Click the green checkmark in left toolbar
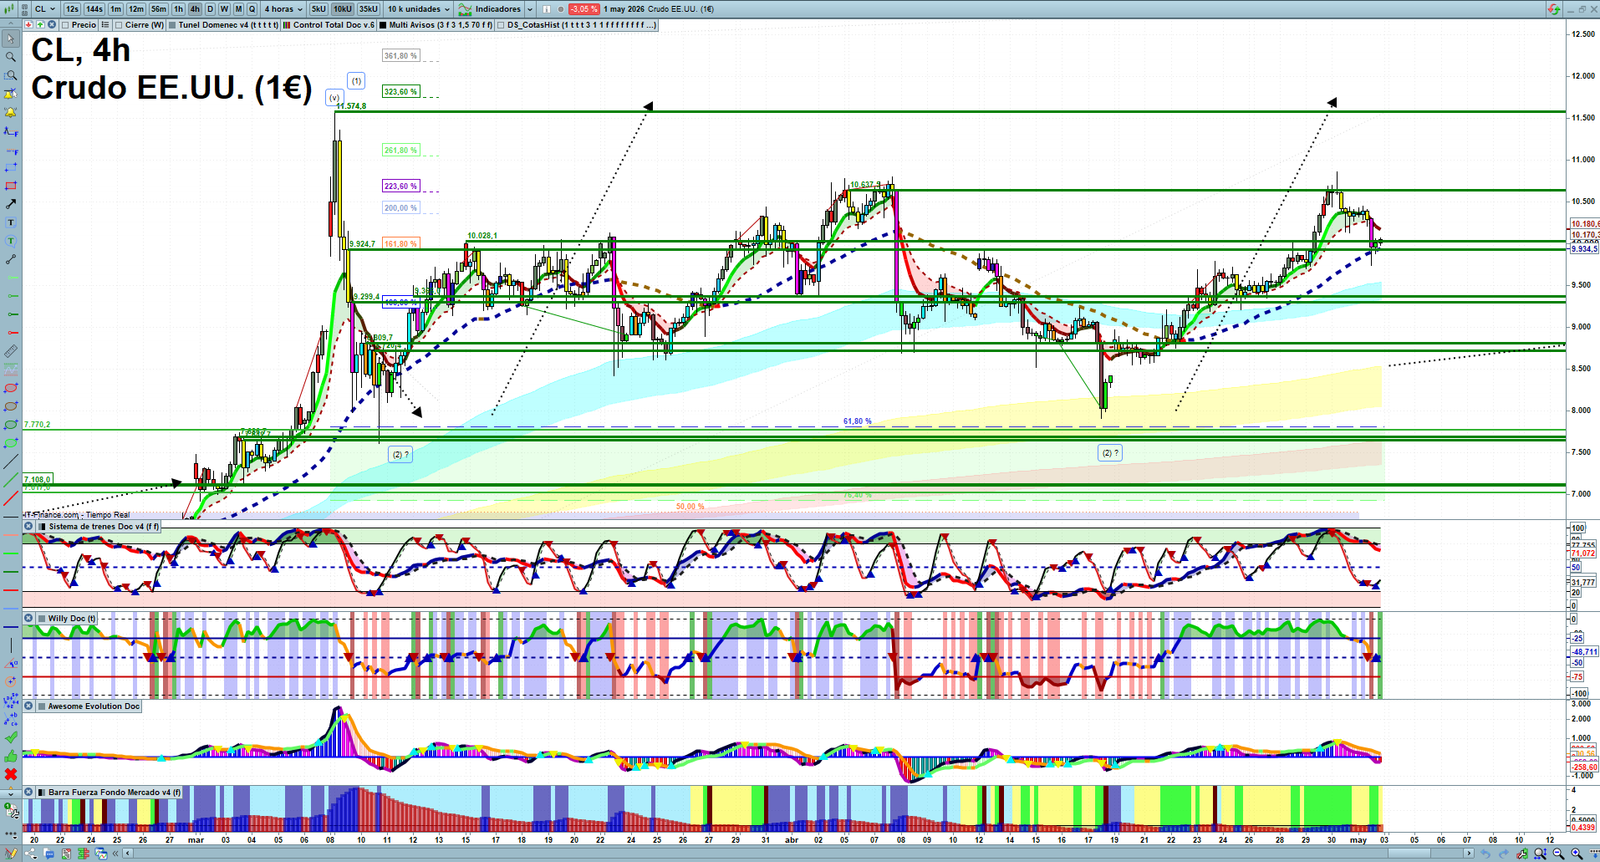The height and width of the screenshot is (862, 1600). pyautogui.click(x=11, y=737)
